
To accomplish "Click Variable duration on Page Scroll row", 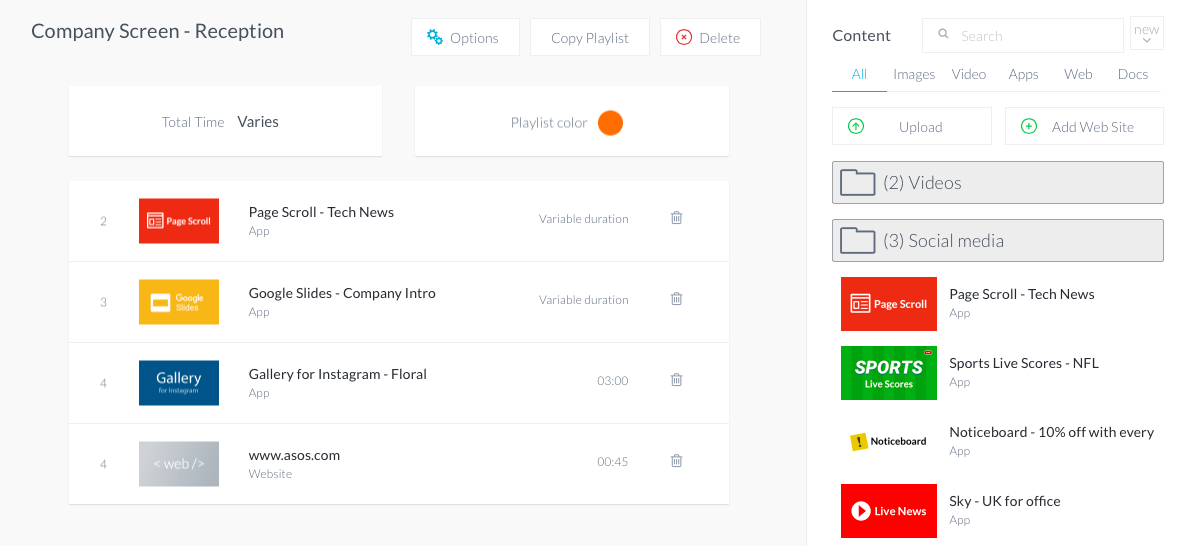I will pos(583,219).
